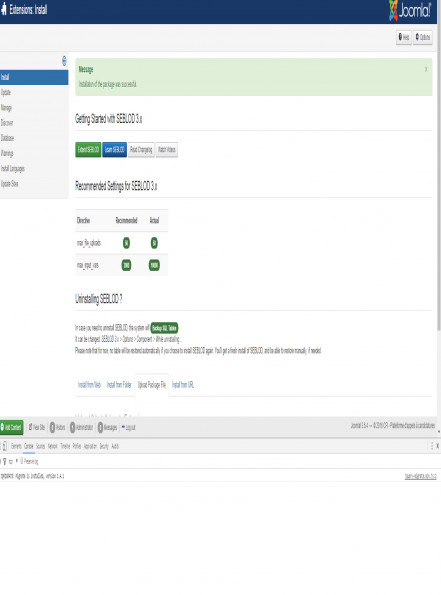Switch to Install from URL tab

coord(183,385)
